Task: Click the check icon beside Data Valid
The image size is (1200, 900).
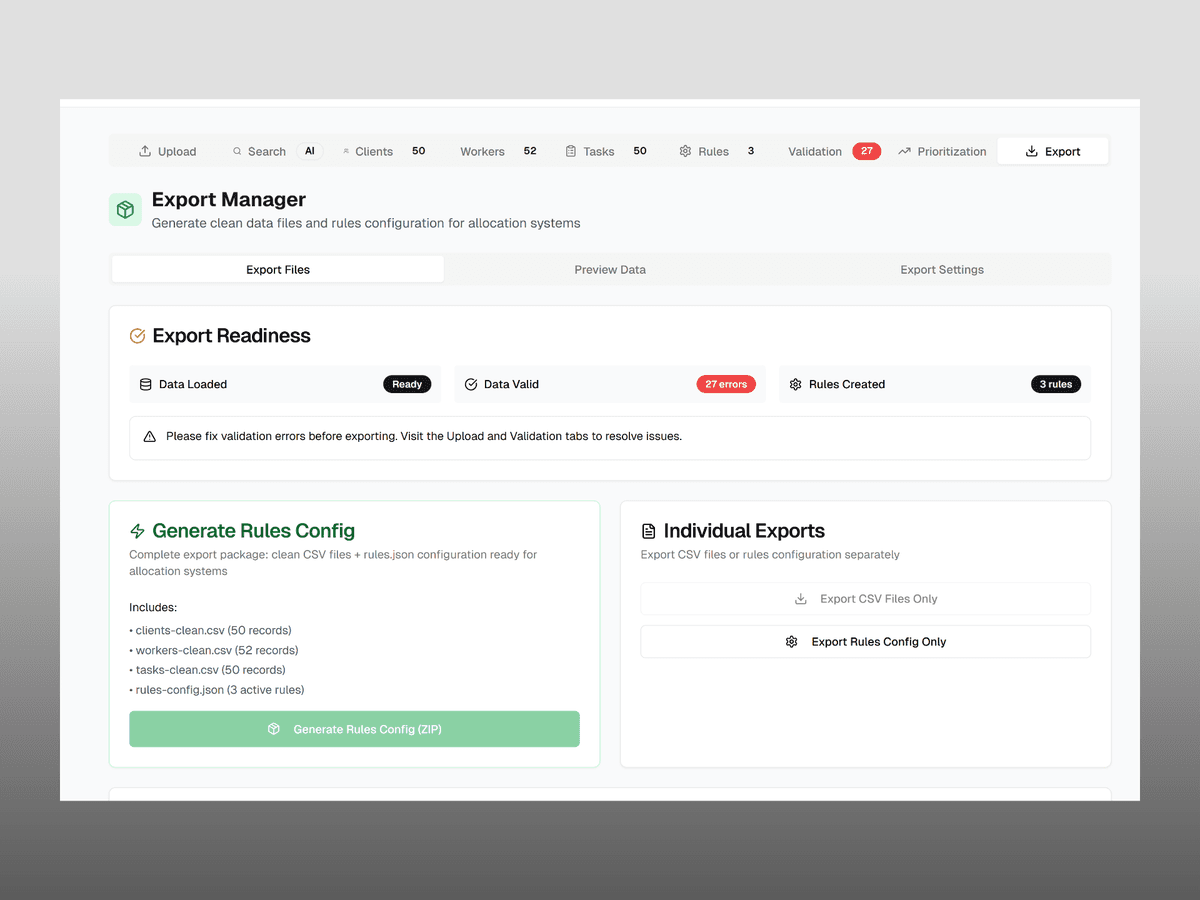Action: [471, 384]
